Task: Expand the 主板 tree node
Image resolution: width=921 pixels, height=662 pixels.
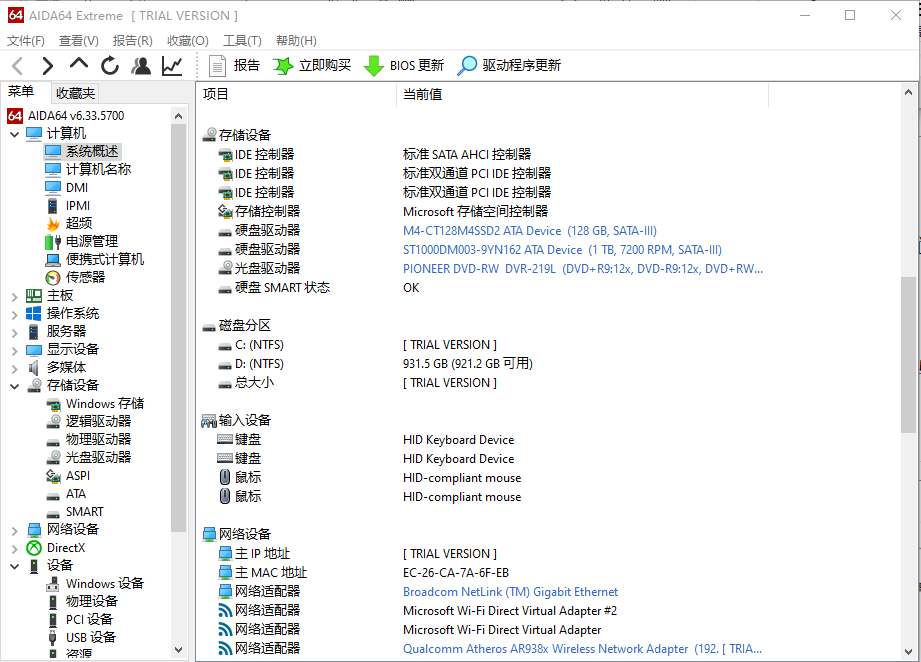Action: point(14,296)
